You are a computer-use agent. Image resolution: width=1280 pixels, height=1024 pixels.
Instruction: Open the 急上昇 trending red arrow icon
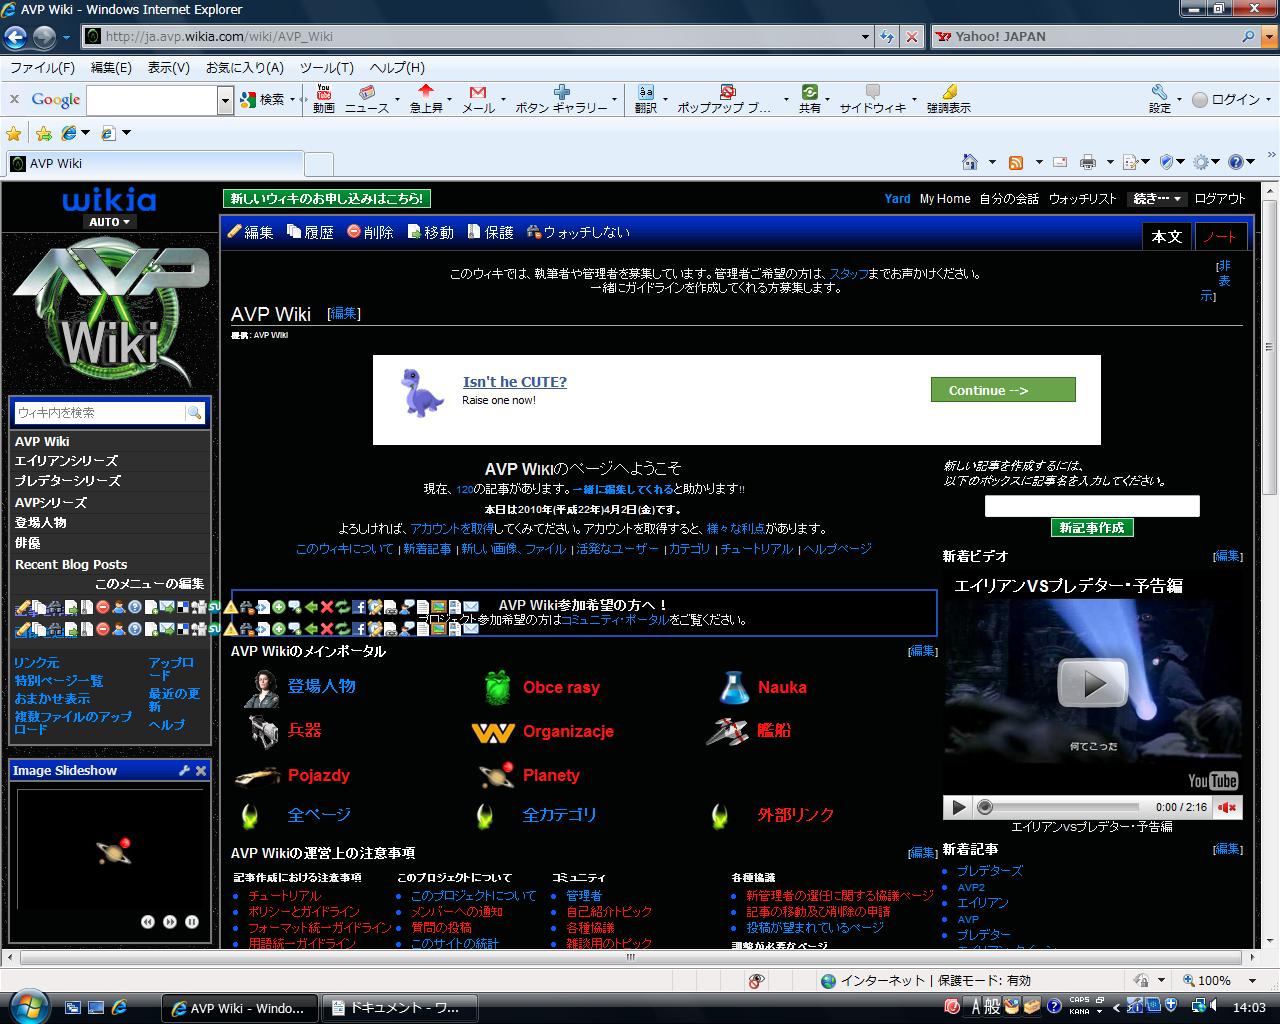(x=426, y=99)
